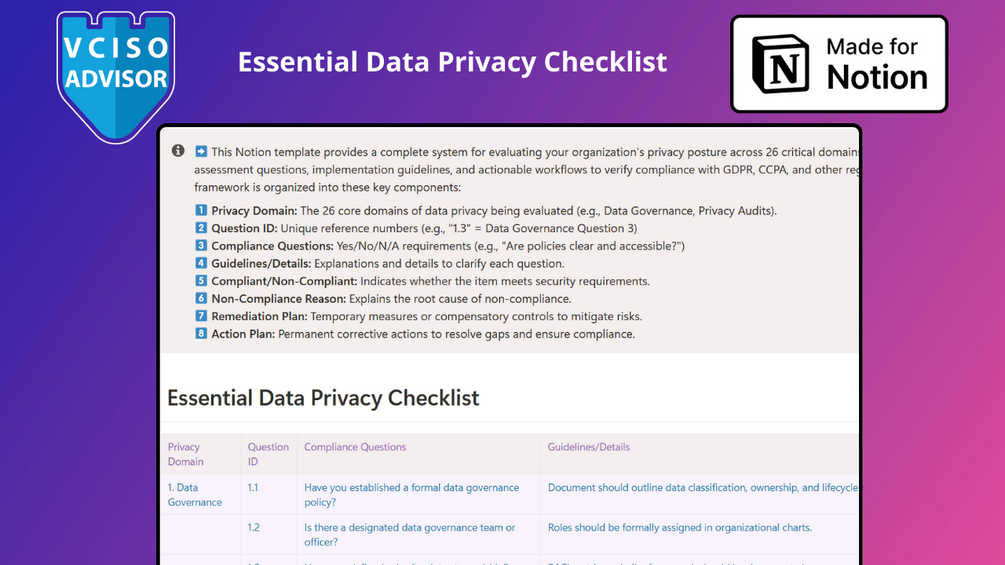Select the Guidelines/Details column header
Image resolution: width=1005 pixels, height=565 pixels.
tap(589, 447)
